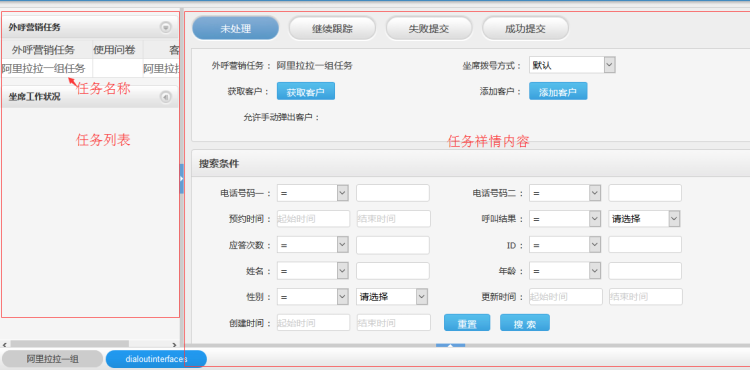
Task: Click the 搜索条件 panel header
Action: [x=471, y=163]
